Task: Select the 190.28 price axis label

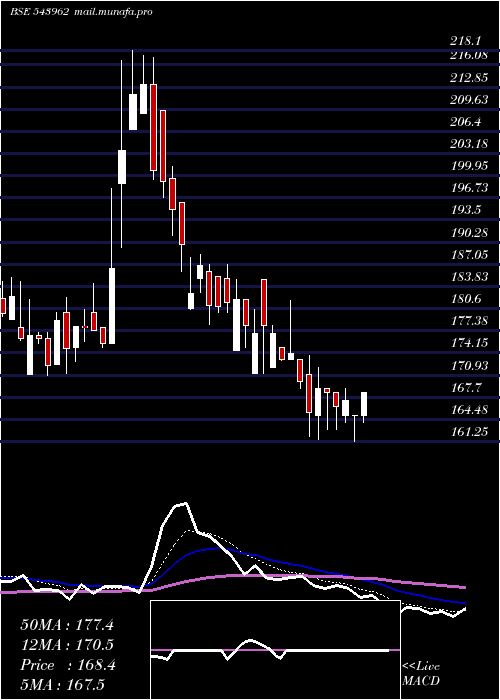Action: [469, 233]
